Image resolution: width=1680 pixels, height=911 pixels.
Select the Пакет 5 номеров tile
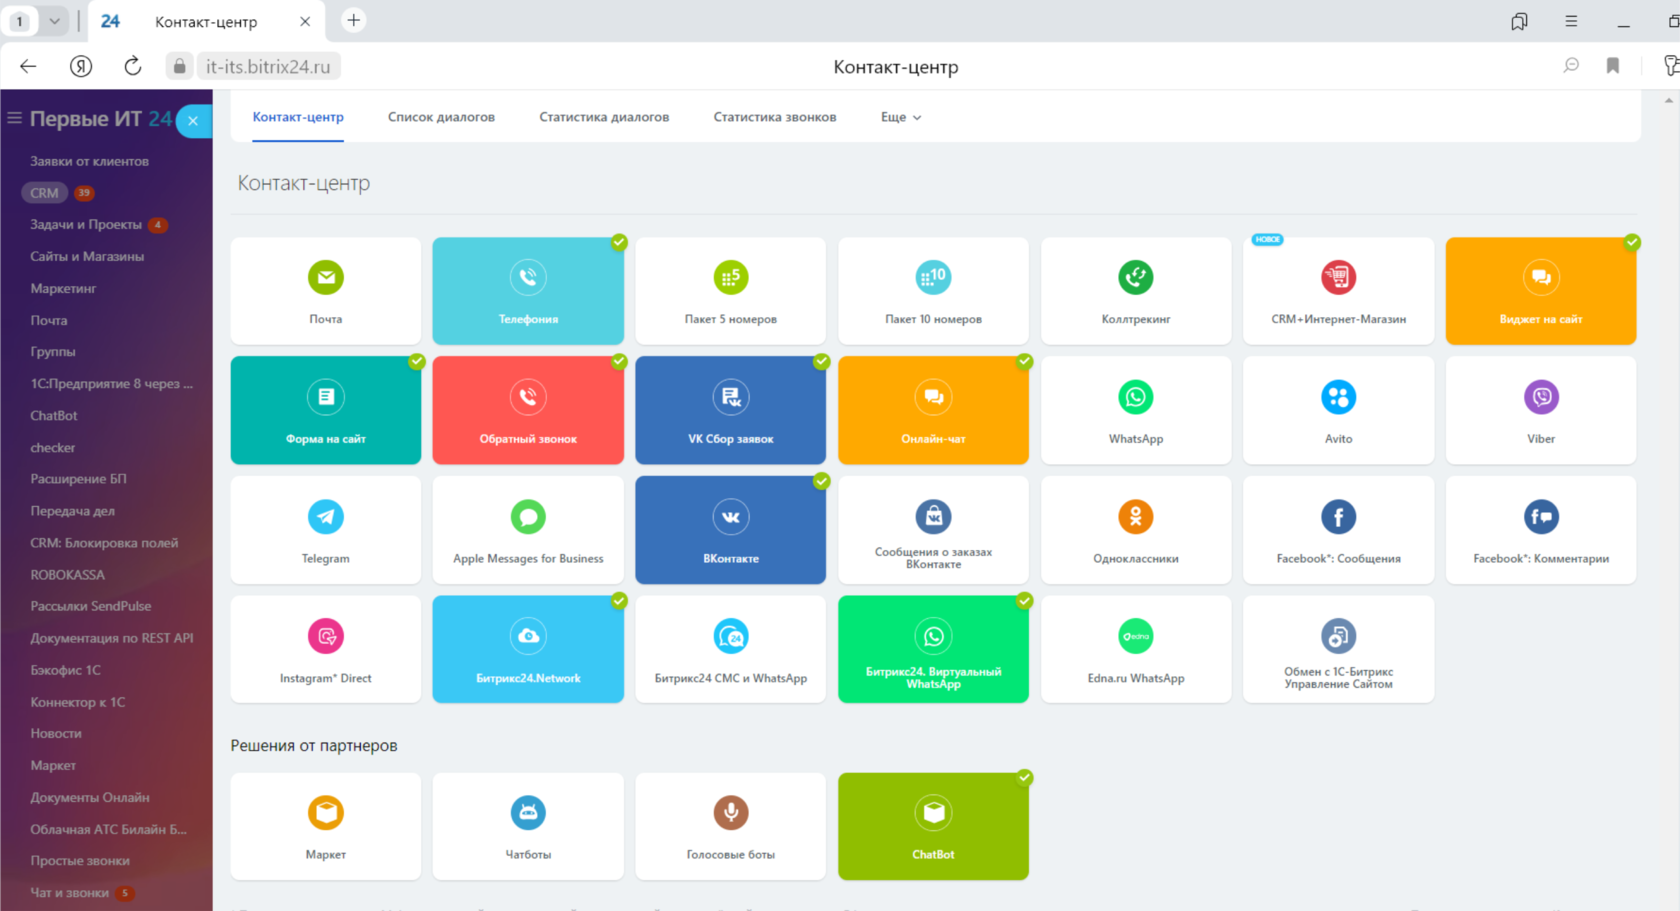coord(730,291)
